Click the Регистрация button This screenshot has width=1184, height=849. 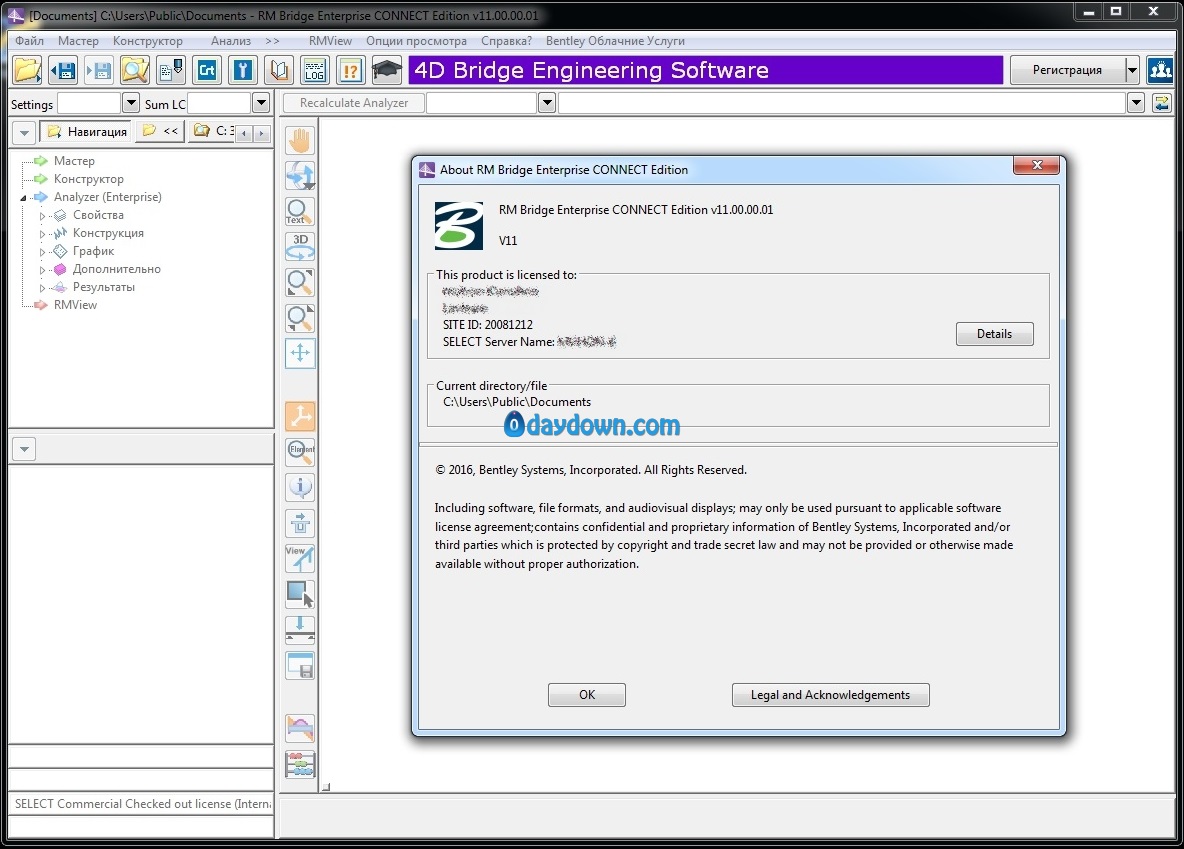tap(1067, 70)
